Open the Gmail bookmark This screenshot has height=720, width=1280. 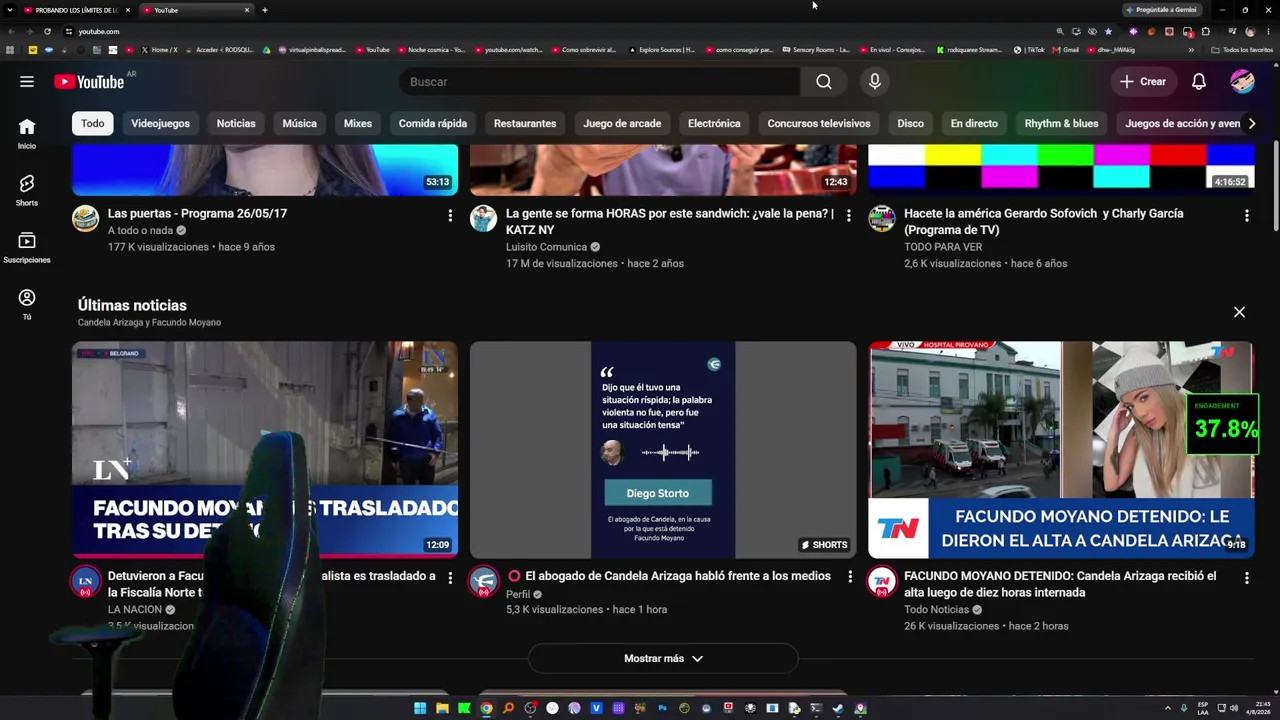pos(1066,50)
